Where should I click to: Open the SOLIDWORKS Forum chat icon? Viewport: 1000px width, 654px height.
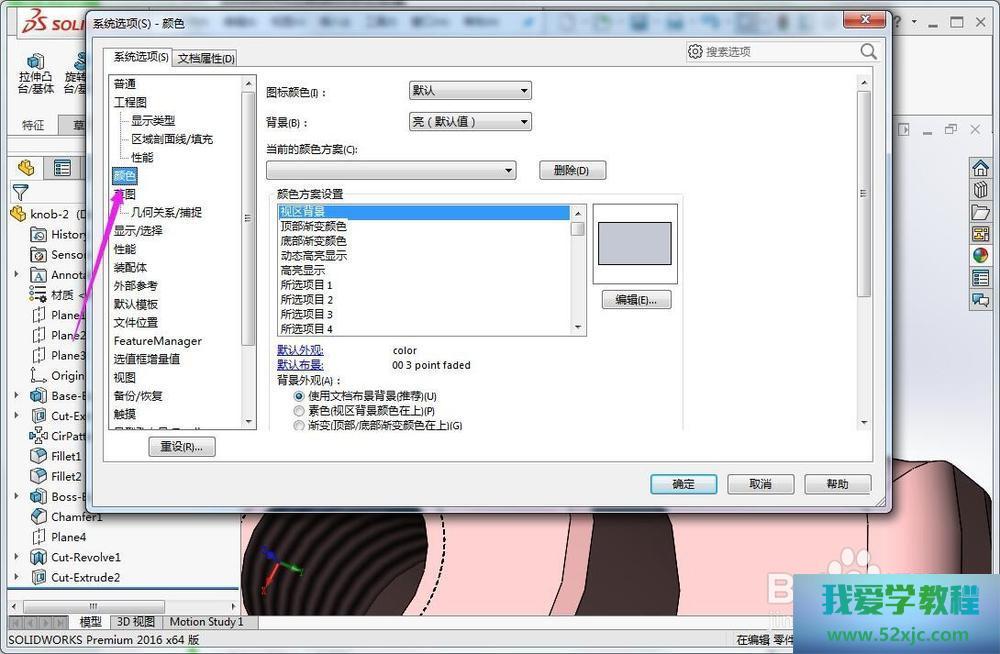980,300
